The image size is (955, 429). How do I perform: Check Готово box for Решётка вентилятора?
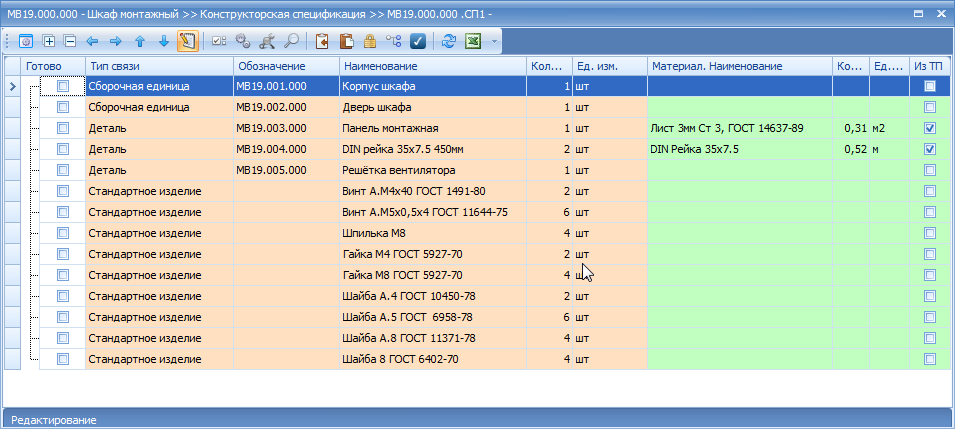63,170
